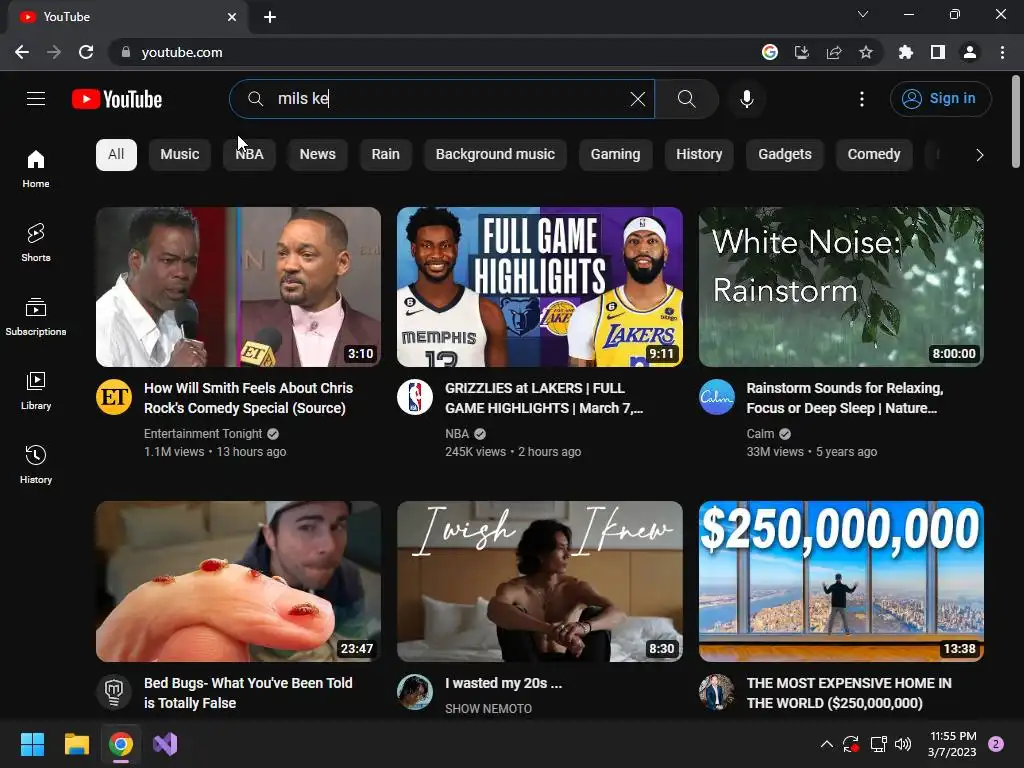Open GRIZZLIES at LAKERS title link
1024x768 pixels.
544,398
